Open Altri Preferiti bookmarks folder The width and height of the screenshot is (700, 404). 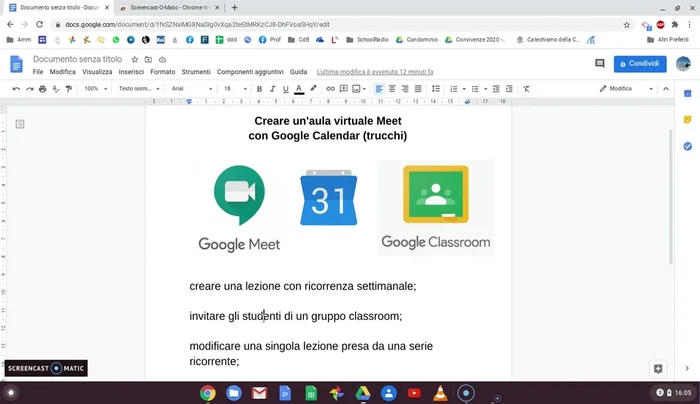click(668, 40)
